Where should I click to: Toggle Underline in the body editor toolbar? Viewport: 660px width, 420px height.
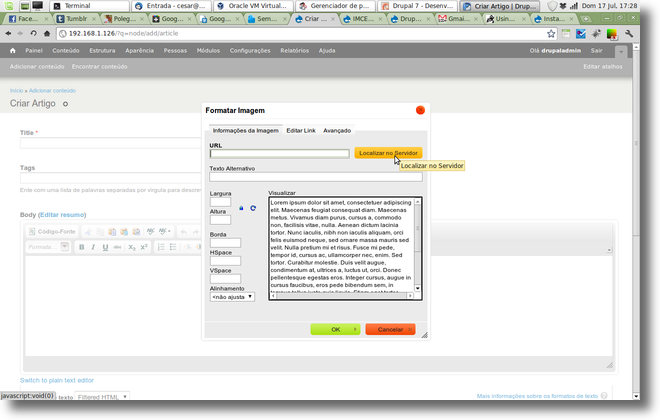(x=106, y=247)
